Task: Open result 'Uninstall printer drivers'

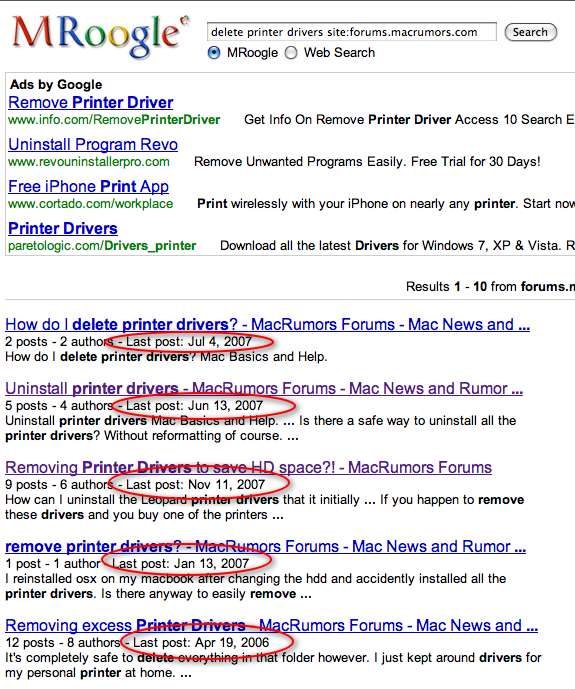Action: tap(264, 388)
